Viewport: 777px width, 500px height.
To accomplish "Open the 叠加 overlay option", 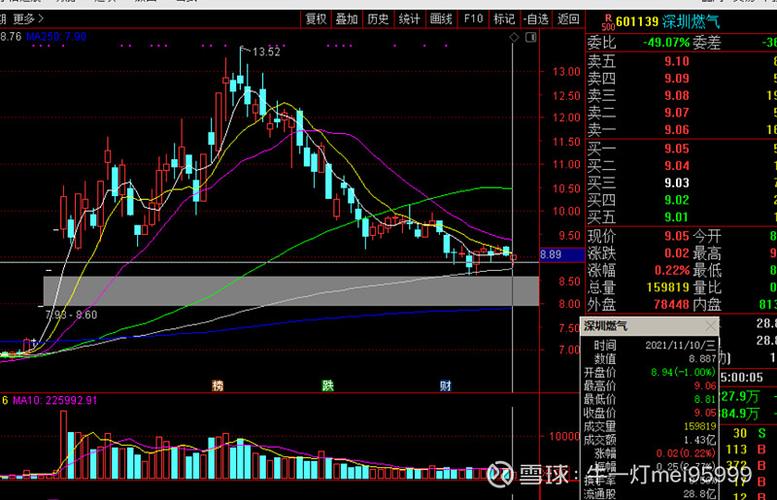I will [346, 19].
